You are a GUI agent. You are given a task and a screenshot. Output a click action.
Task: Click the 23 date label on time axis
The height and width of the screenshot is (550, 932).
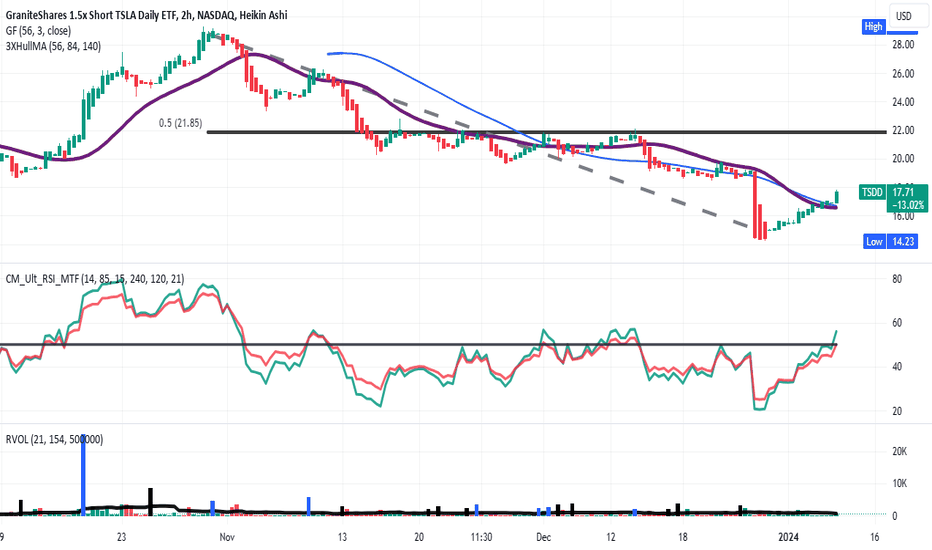[122, 537]
